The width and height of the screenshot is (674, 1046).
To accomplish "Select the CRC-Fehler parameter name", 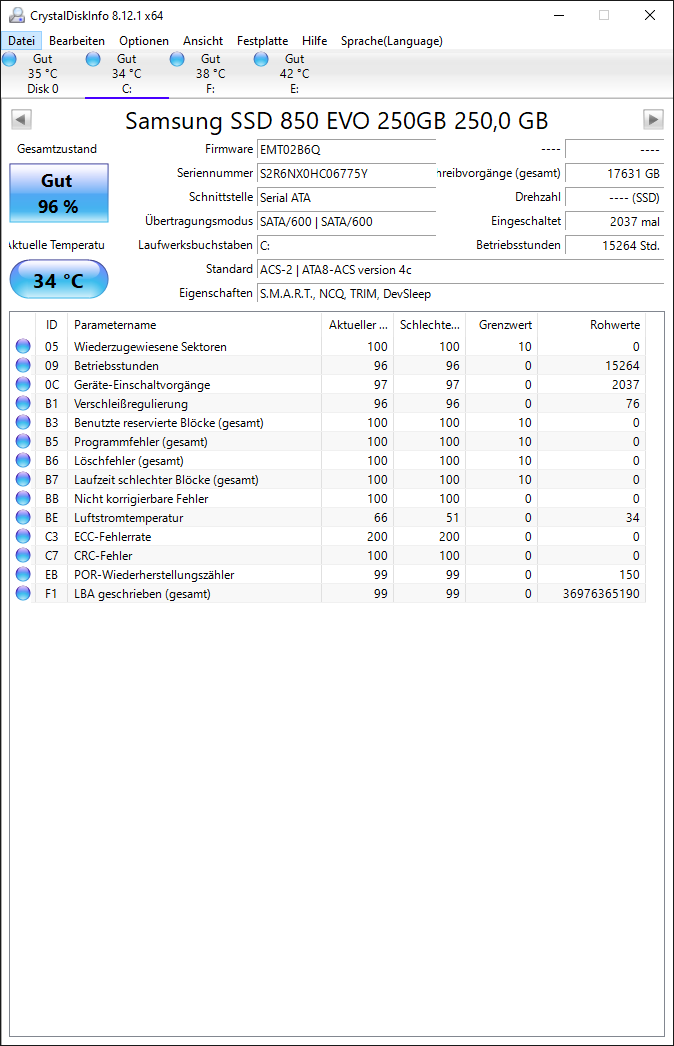I will pyautogui.click(x=103, y=556).
